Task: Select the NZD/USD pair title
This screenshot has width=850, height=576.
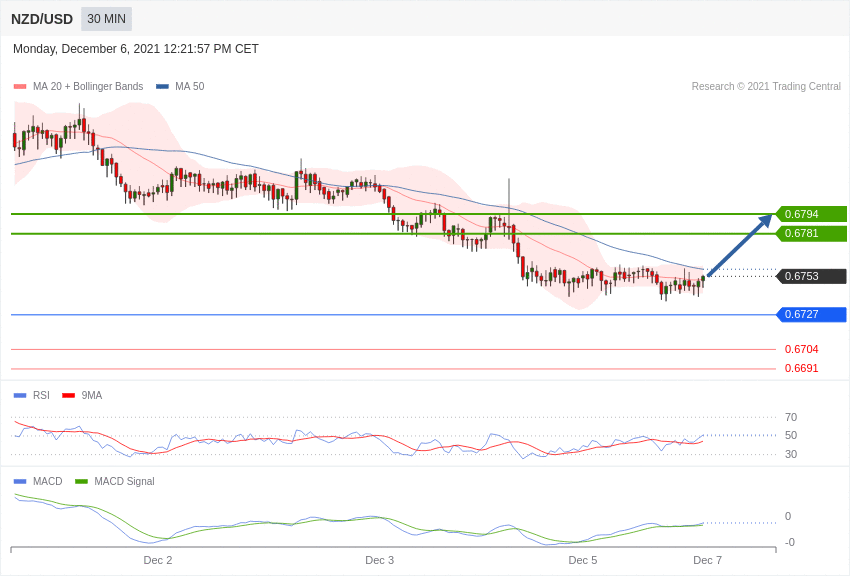Action: [42, 19]
